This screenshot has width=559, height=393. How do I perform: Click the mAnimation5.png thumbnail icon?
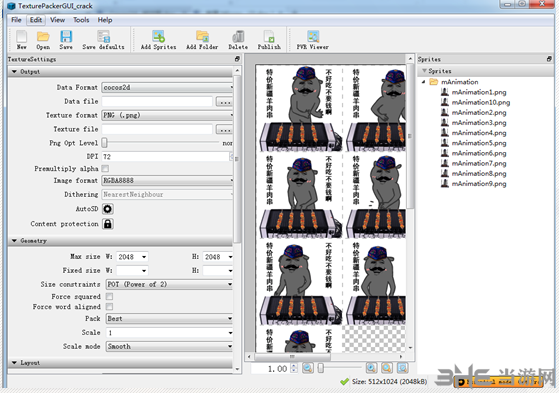click(x=445, y=143)
